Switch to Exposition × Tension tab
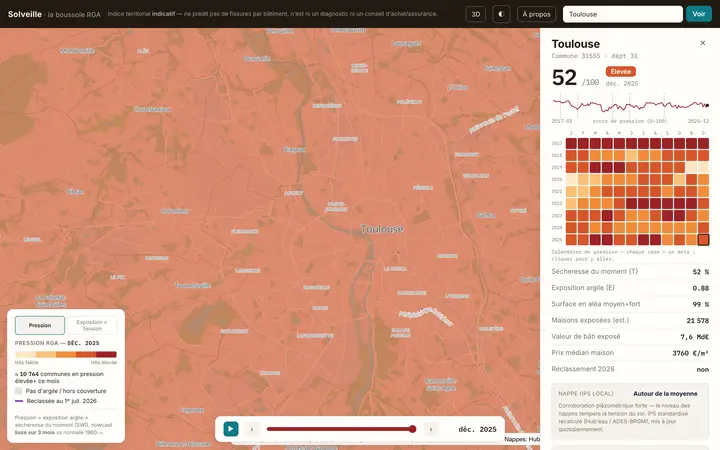Viewport: 720px width, 450px height. [92, 325]
